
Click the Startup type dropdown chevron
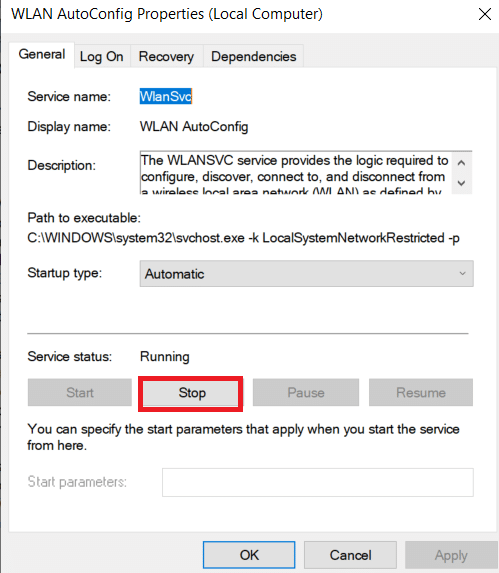click(462, 274)
